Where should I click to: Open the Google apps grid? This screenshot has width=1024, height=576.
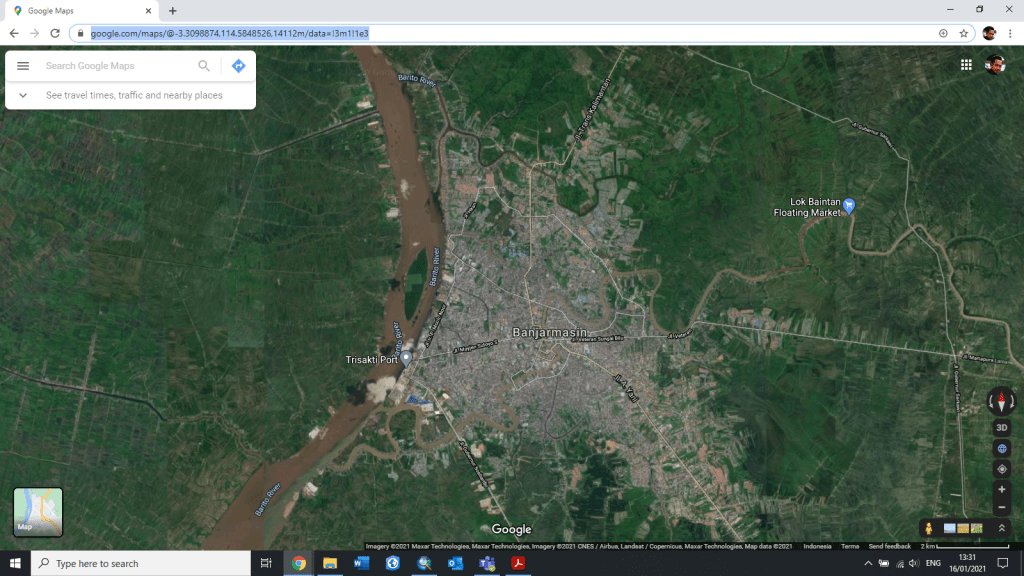966,65
